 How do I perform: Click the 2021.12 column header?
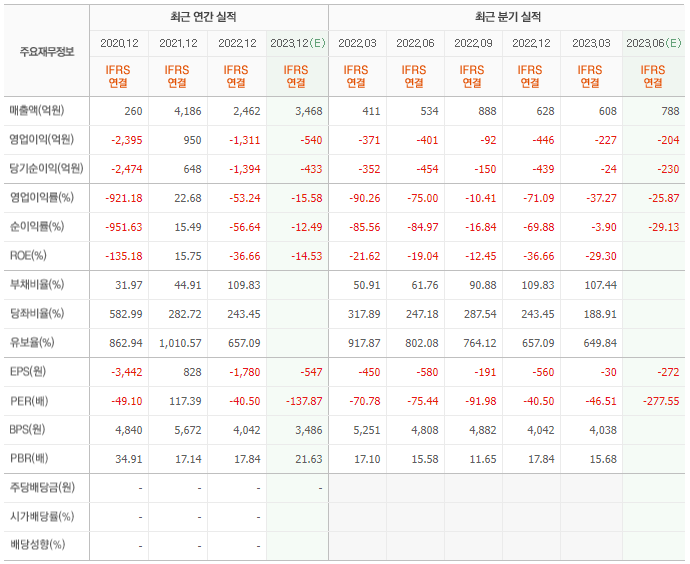(178, 43)
